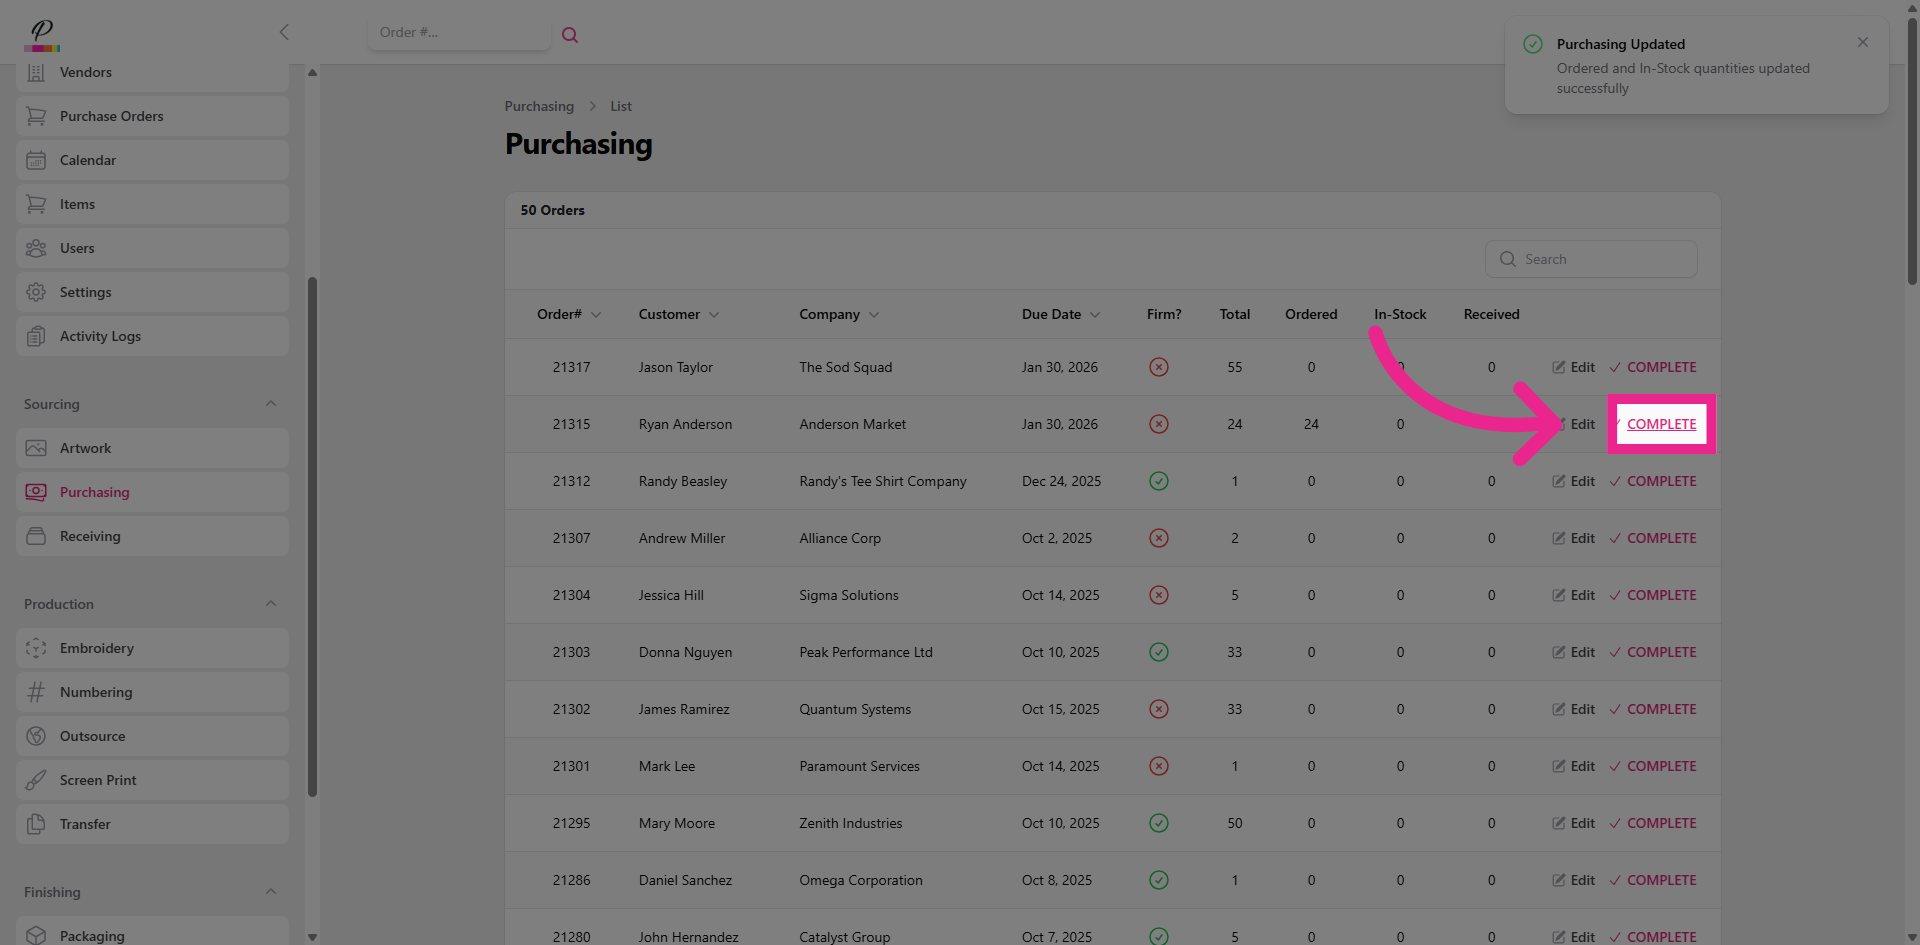Click the green Firm checkmark for order 21312

[1158, 481]
